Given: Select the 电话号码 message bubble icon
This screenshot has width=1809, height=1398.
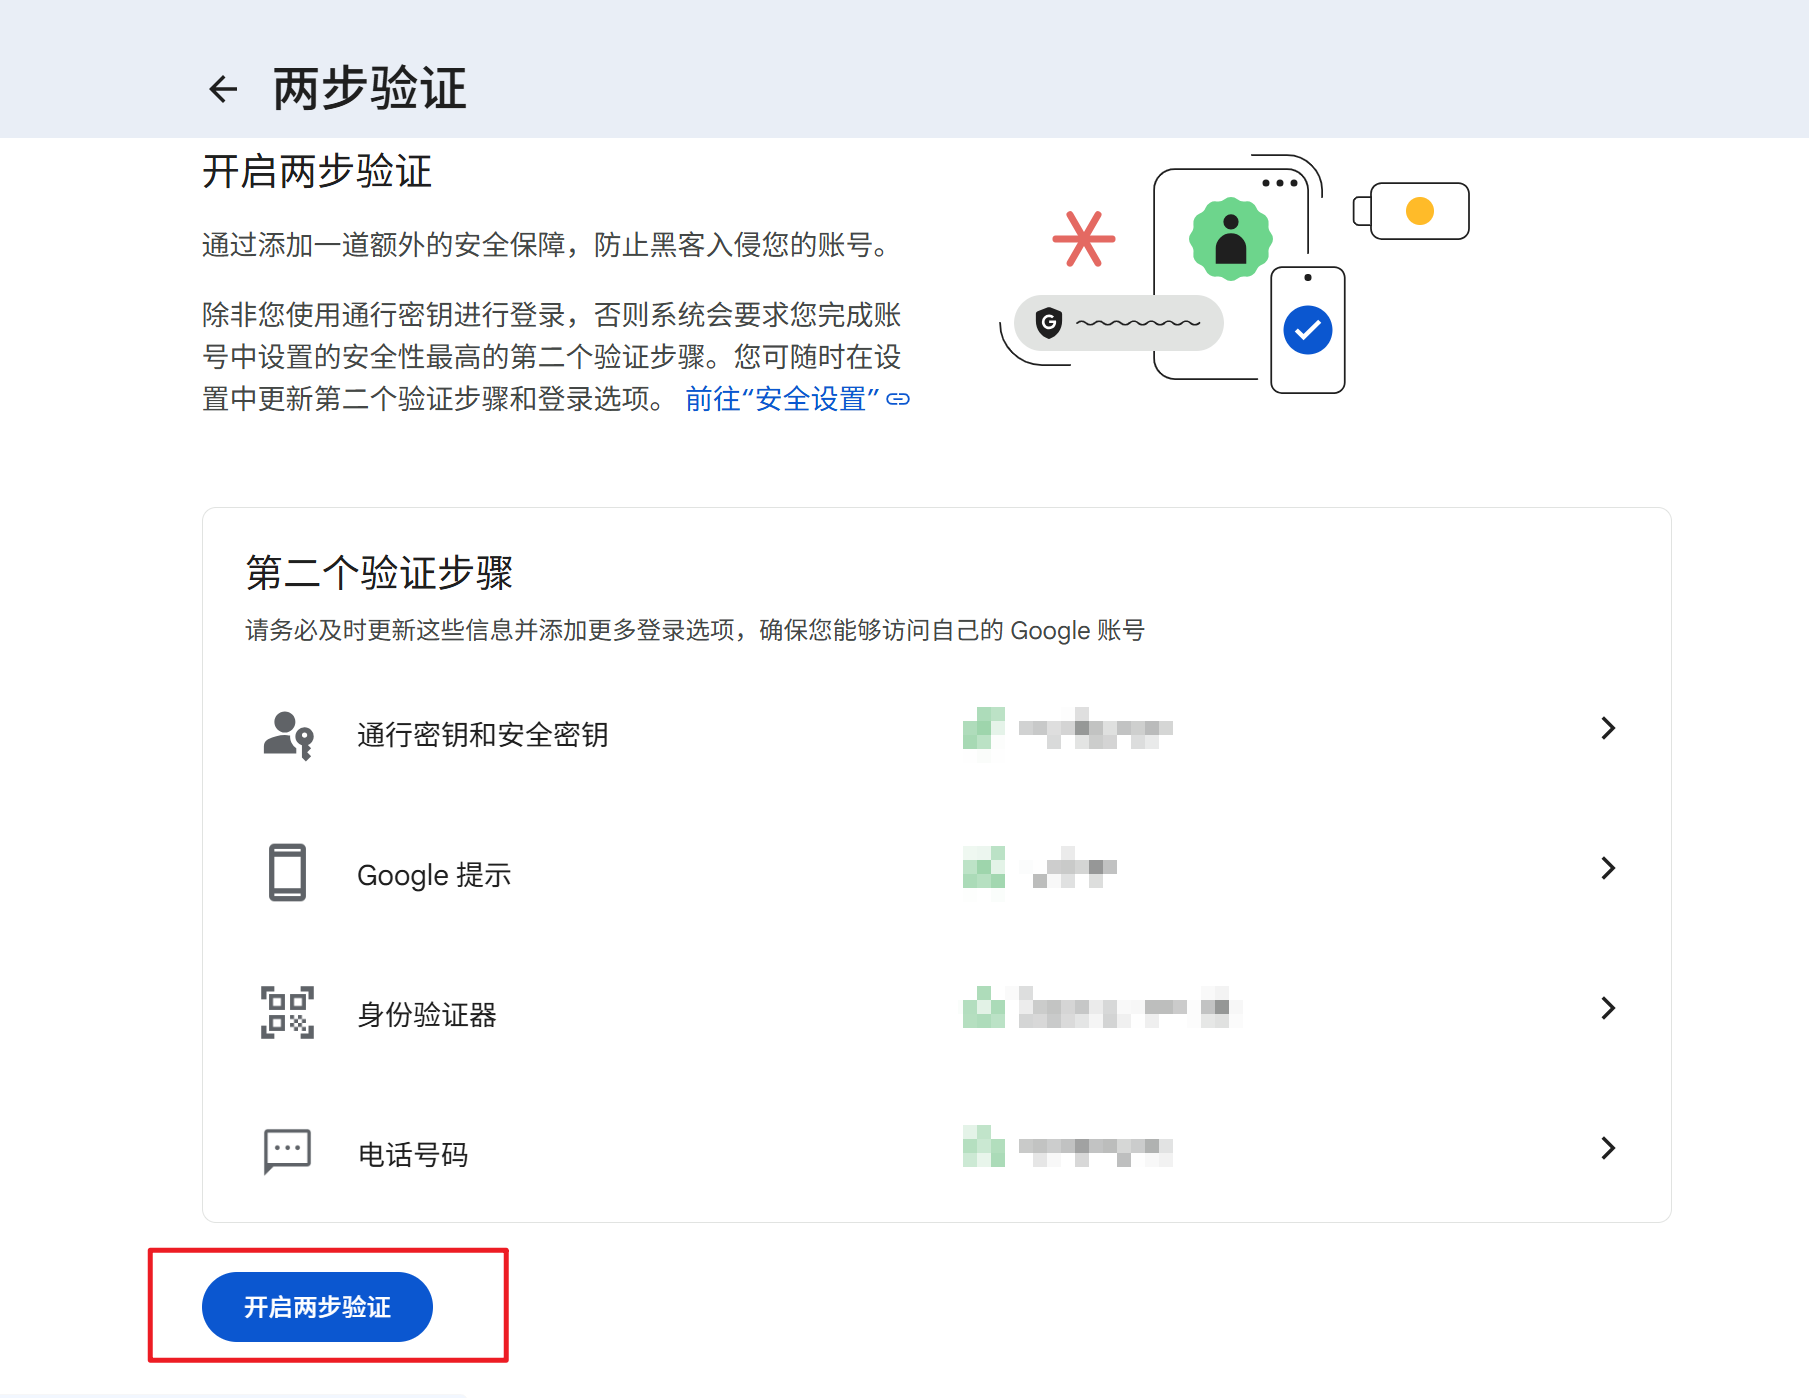Looking at the screenshot, I should [287, 1152].
